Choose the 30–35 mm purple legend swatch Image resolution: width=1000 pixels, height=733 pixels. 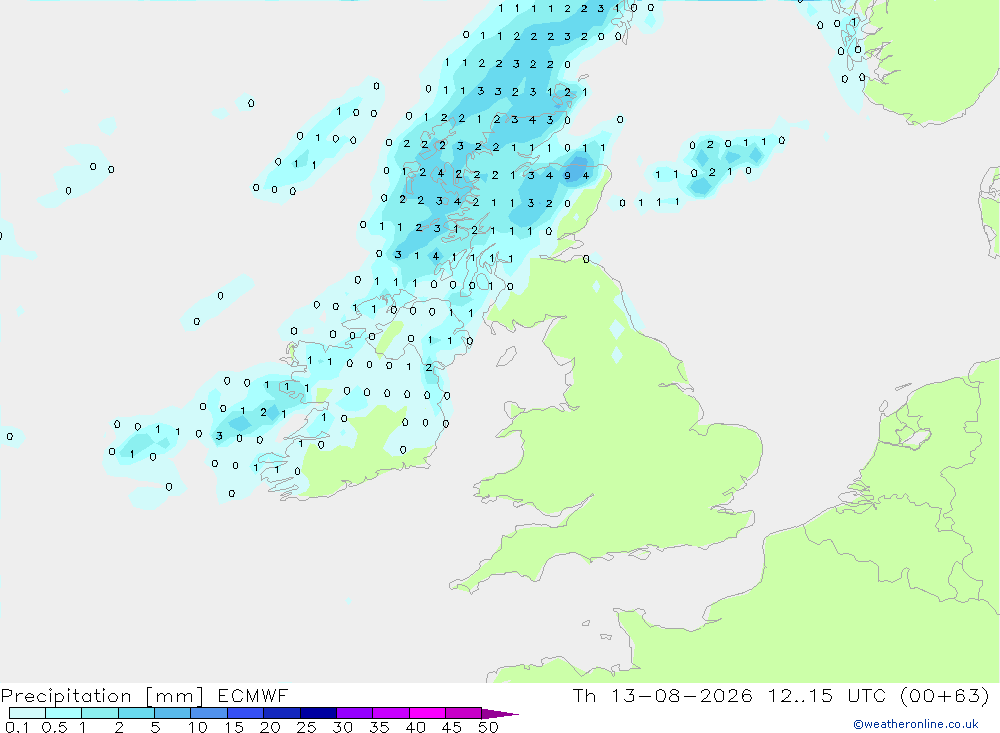(355, 713)
